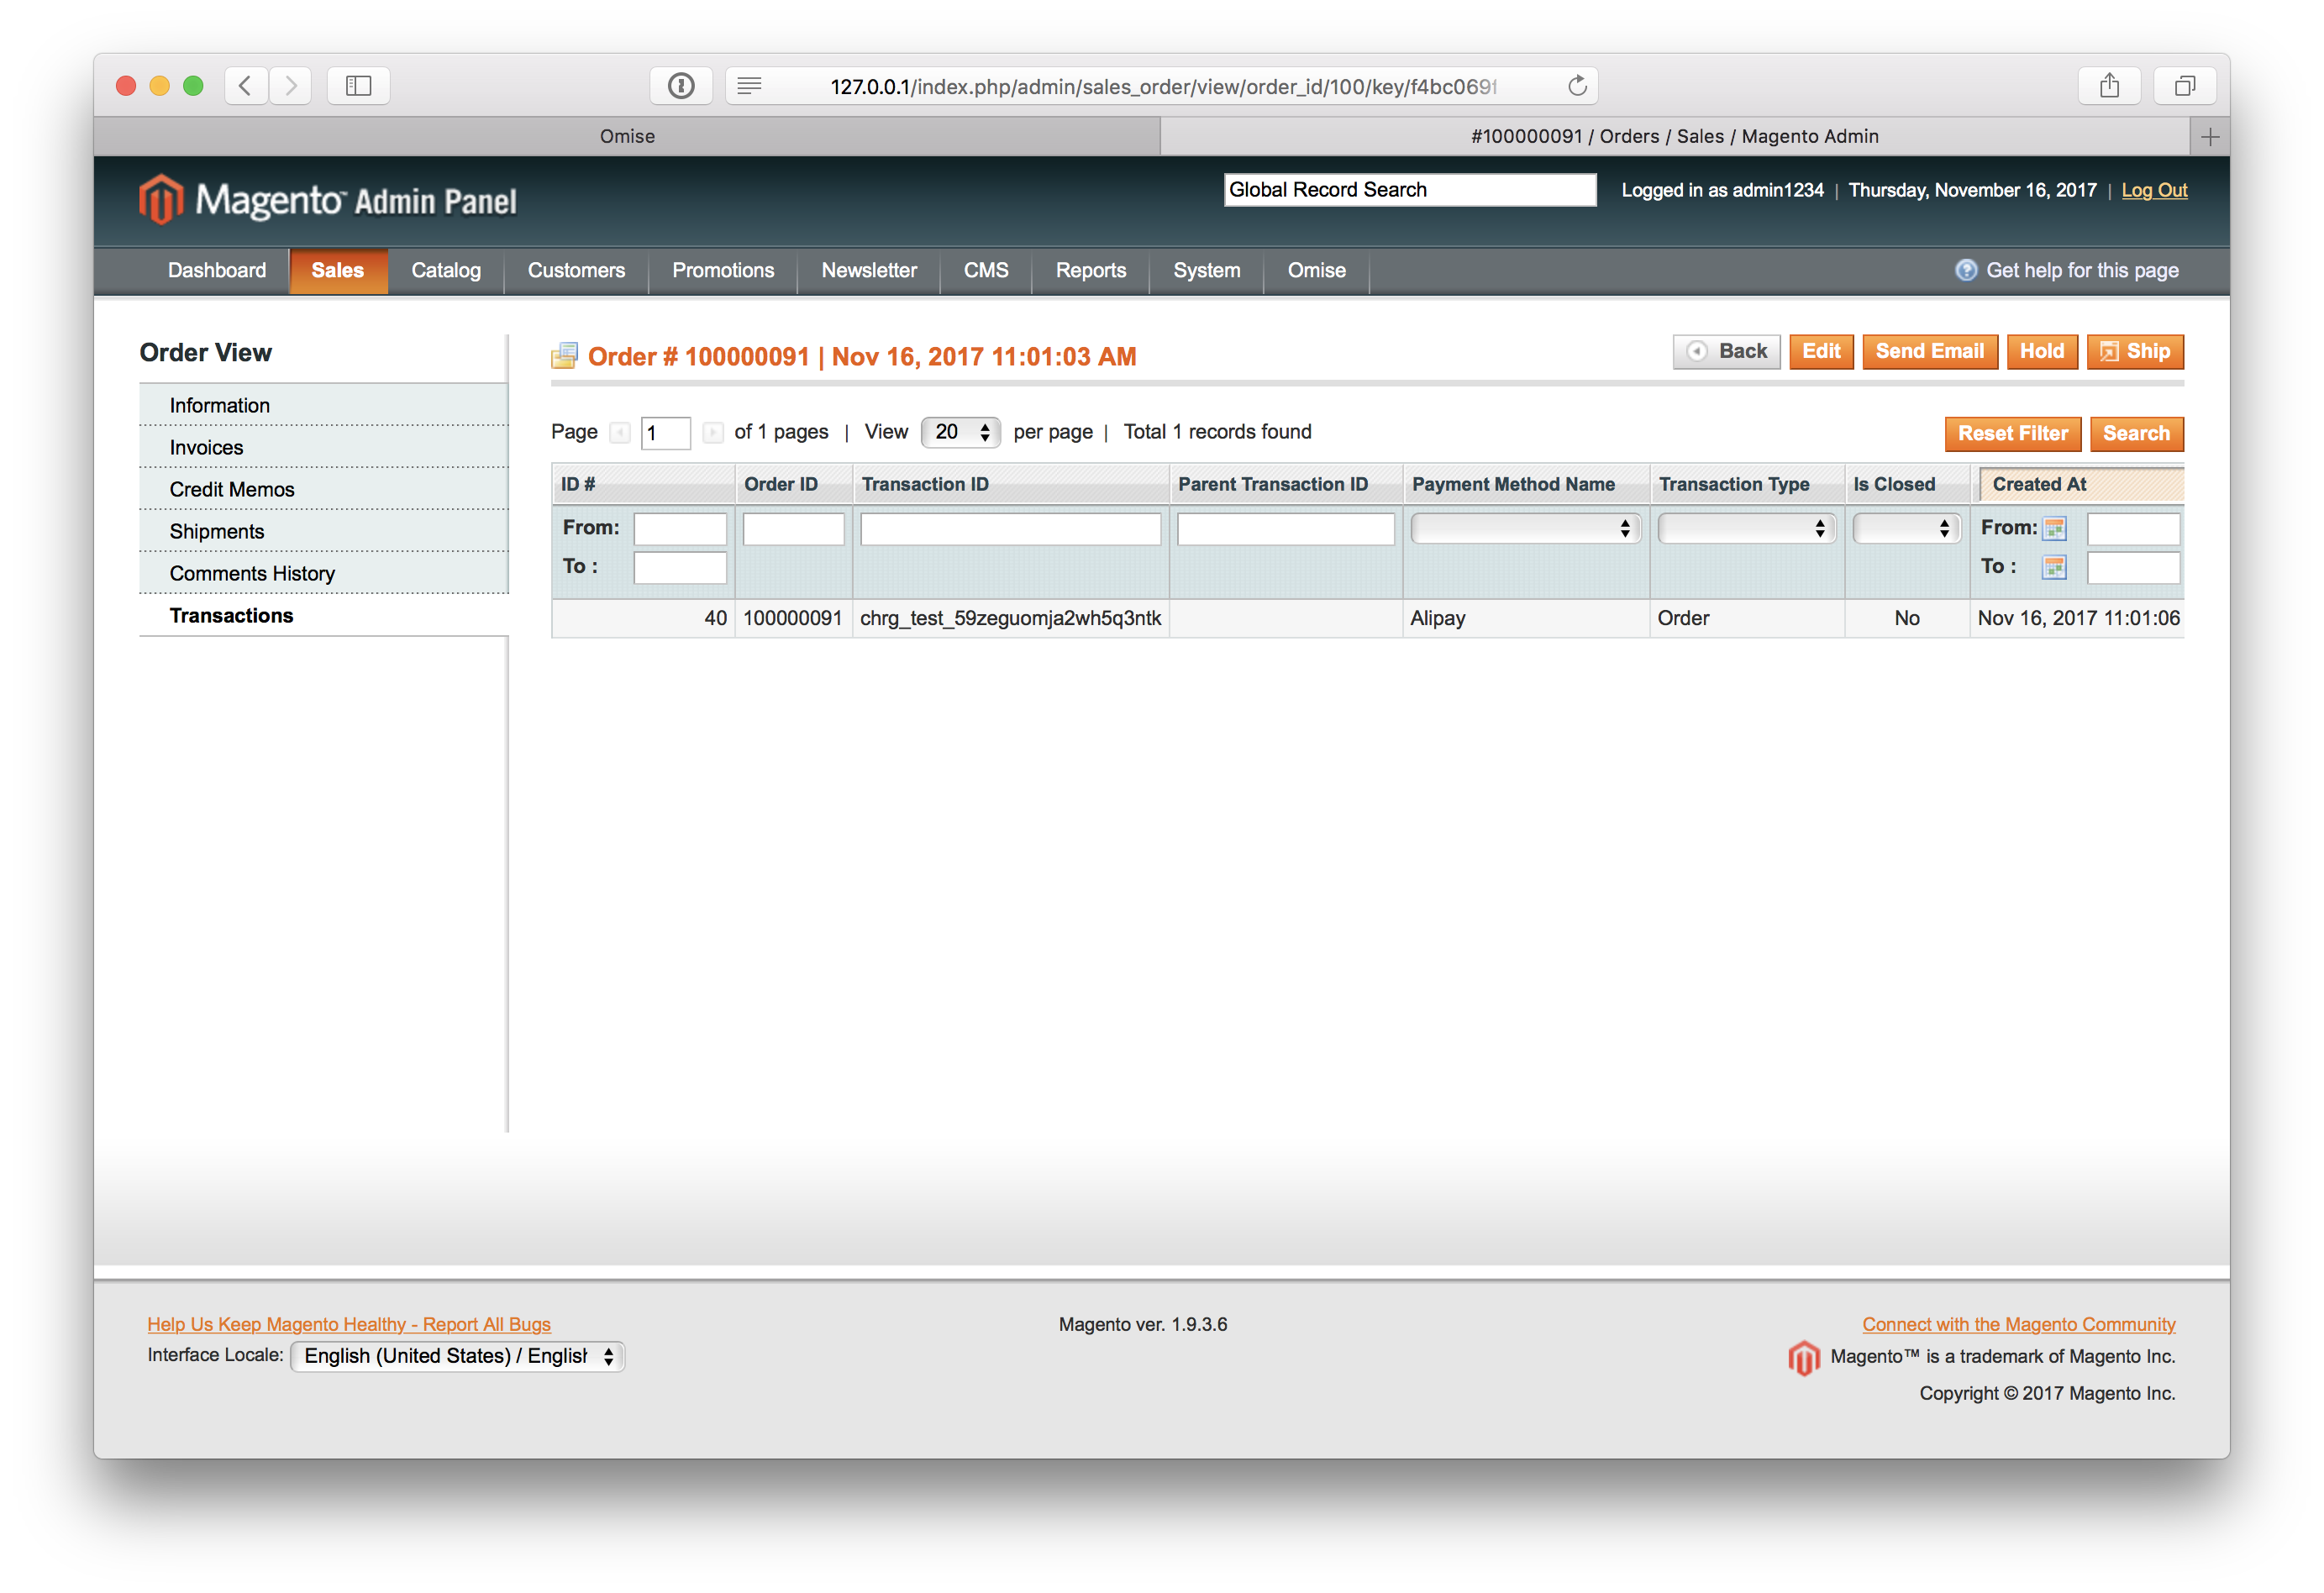
Task: Open Transaction Type filter dropdown
Action: tap(1746, 528)
